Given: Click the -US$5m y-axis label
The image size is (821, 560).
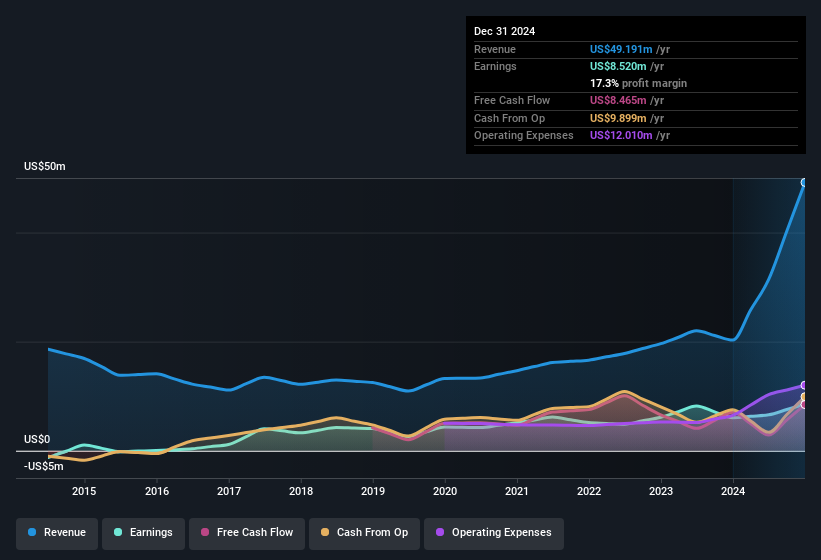Looking at the screenshot, I should coord(43,466).
